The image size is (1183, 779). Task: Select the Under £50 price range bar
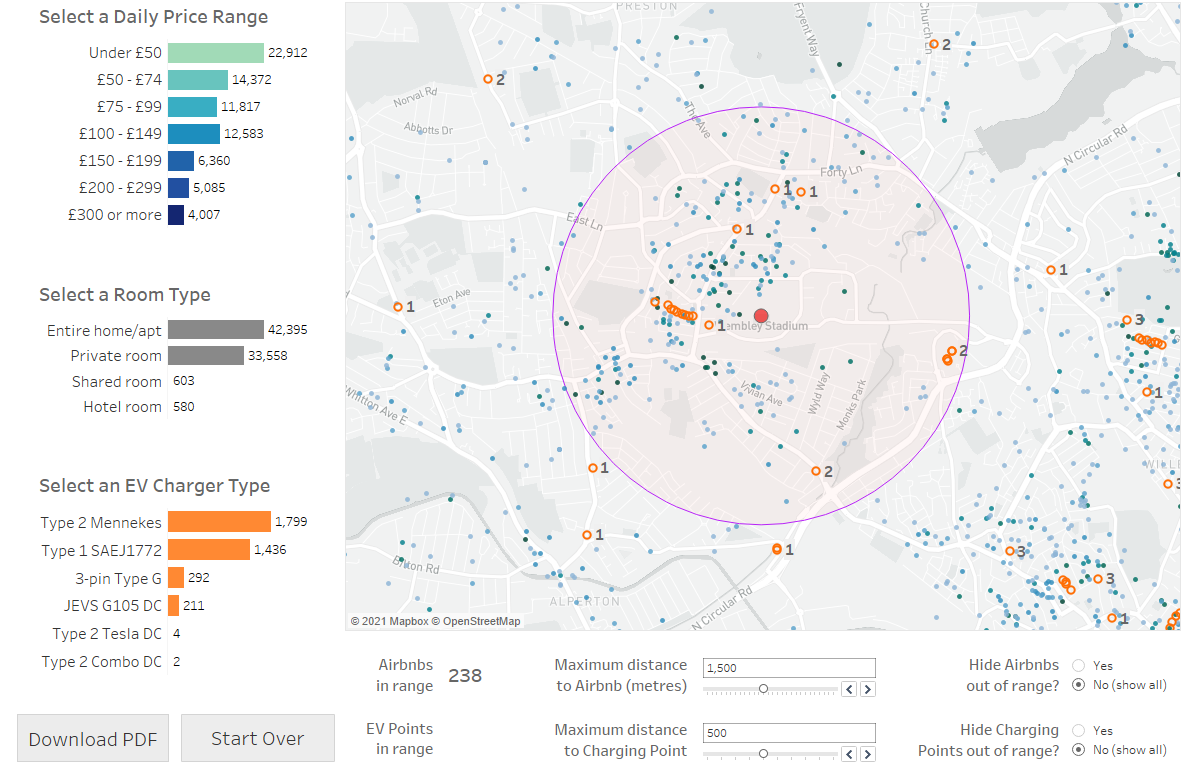(215, 53)
